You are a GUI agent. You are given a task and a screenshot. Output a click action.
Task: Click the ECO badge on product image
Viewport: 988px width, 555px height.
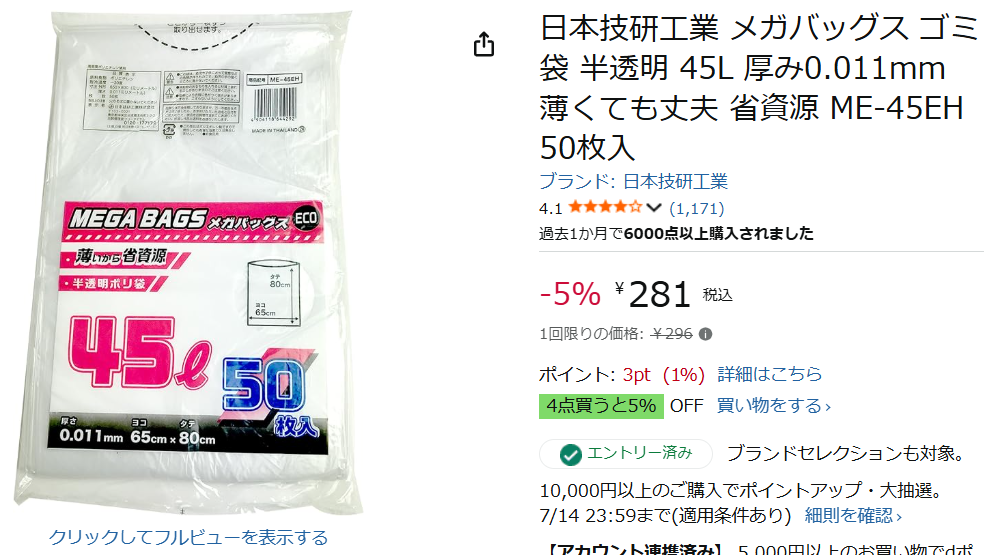click(x=306, y=219)
